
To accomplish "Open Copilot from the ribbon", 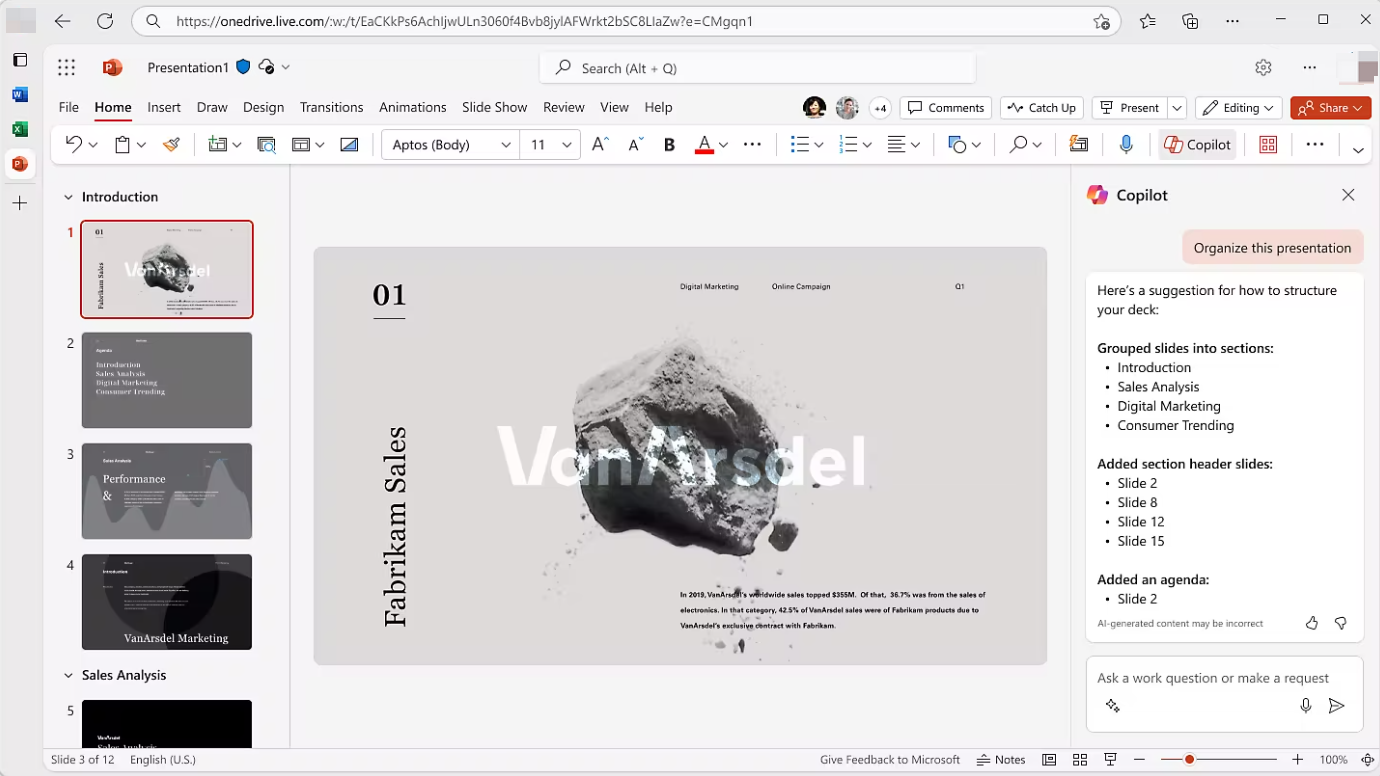I will [x=1197, y=144].
